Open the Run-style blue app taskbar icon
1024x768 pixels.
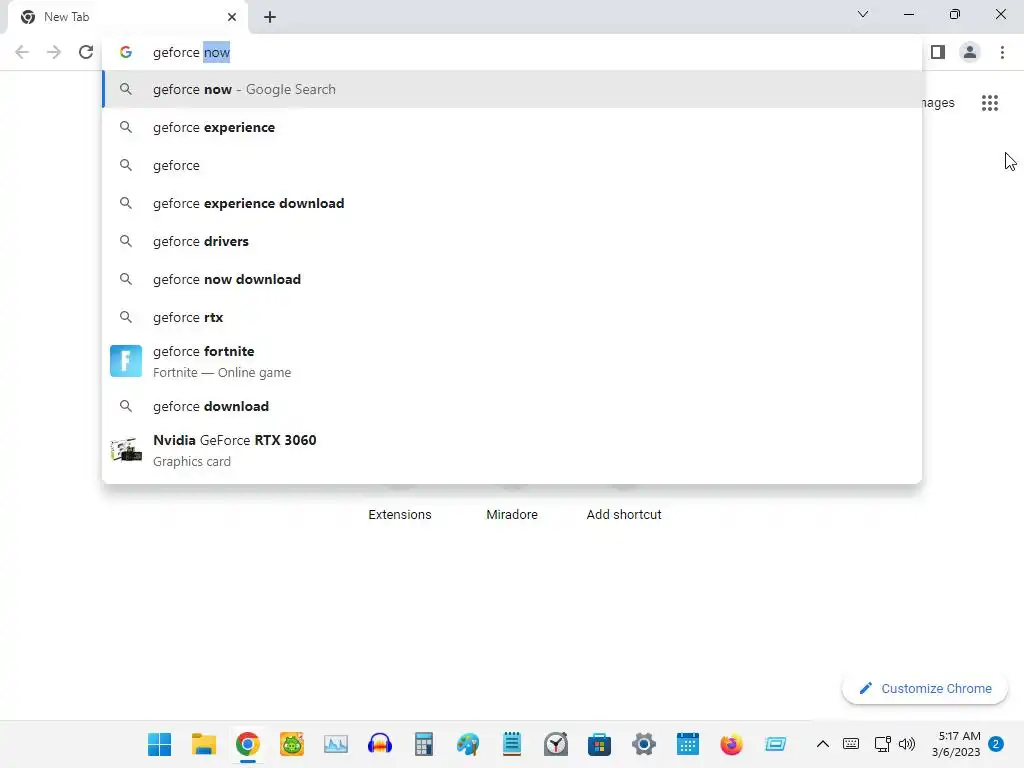(775, 744)
